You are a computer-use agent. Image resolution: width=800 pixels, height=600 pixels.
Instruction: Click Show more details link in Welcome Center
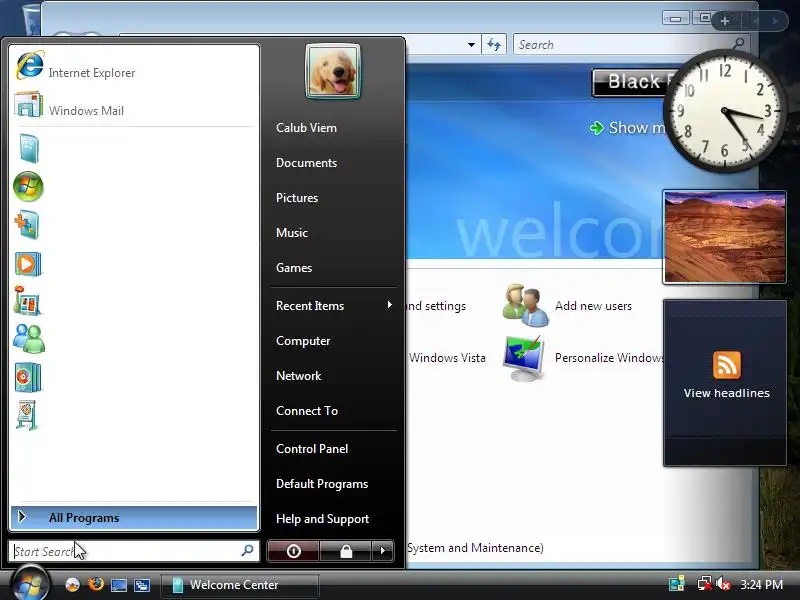630,128
